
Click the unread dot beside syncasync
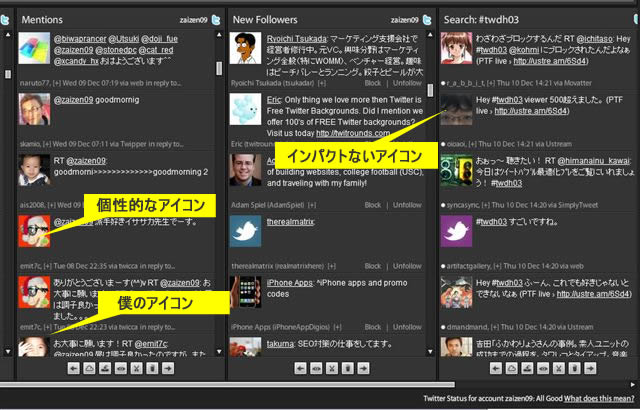[443, 205]
